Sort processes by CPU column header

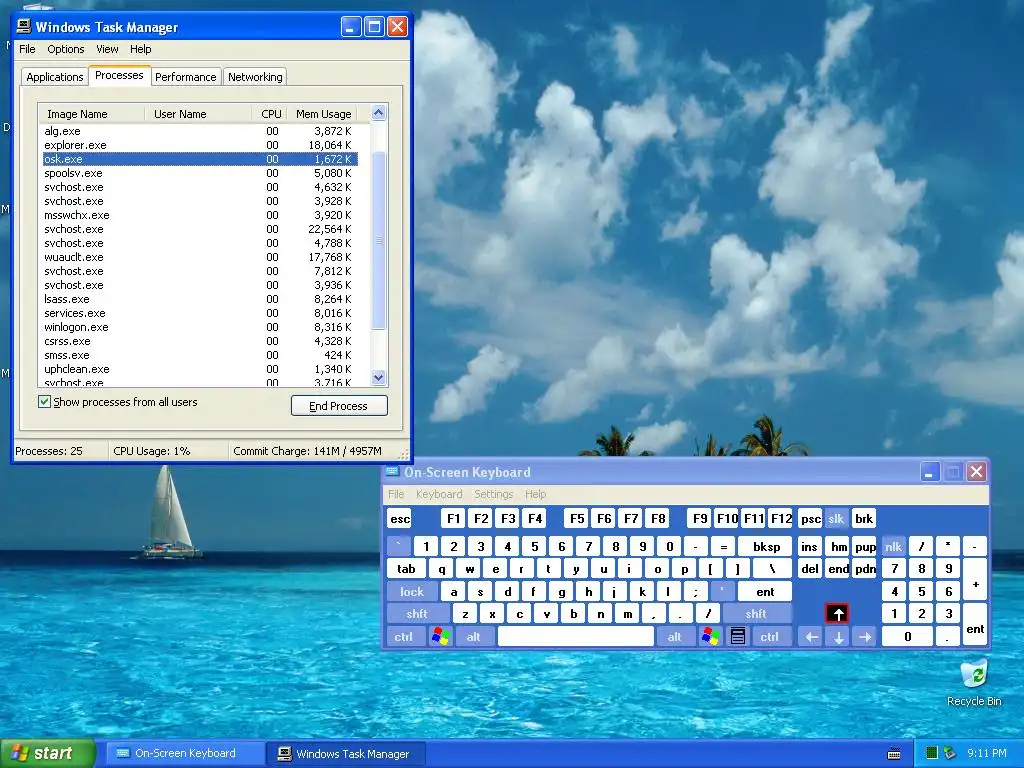click(271, 114)
